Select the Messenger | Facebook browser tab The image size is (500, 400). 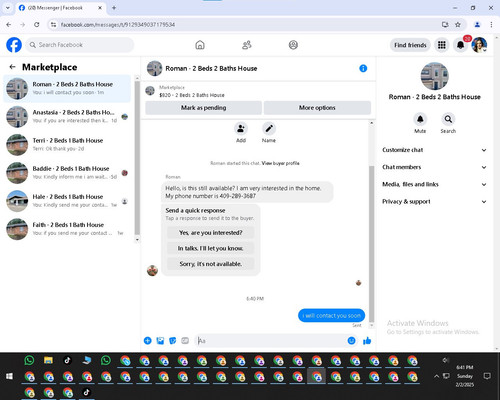[60, 8]
